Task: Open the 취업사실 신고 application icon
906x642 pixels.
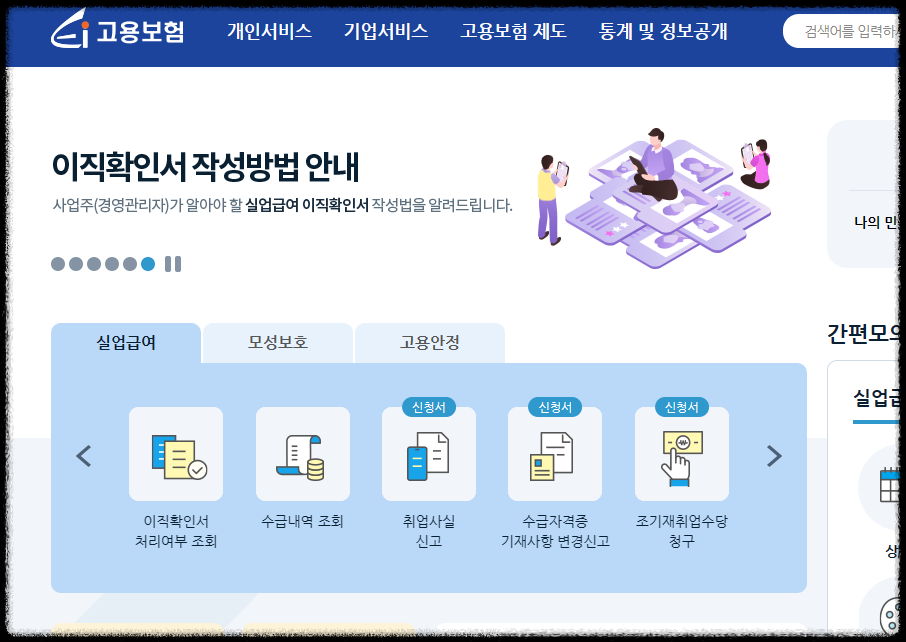Action: (x=429, y=456)
